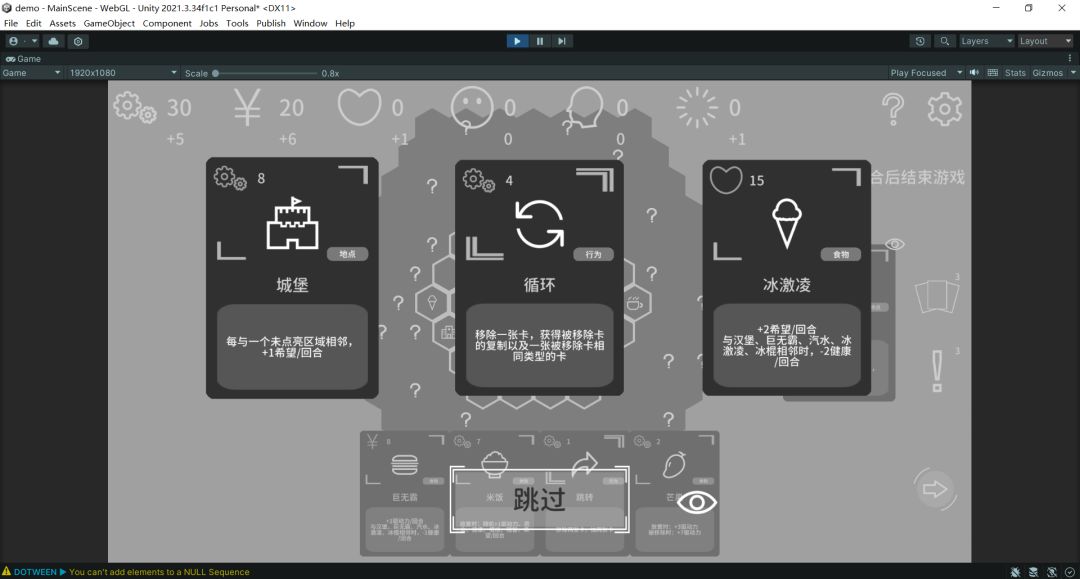Open Unity cloud services icon
The height and width of the screenshot is (579, 1080).
[x=54, y=41]
